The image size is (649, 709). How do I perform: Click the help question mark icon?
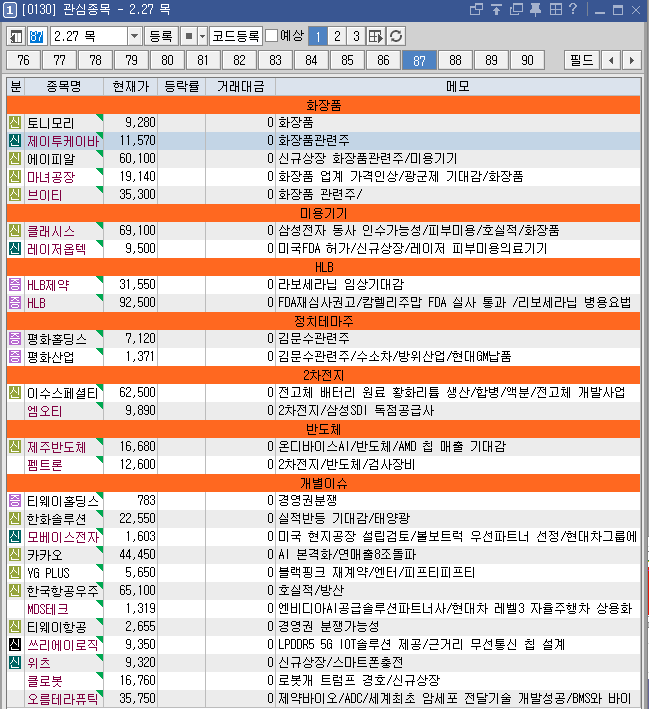tap(573, 10)
